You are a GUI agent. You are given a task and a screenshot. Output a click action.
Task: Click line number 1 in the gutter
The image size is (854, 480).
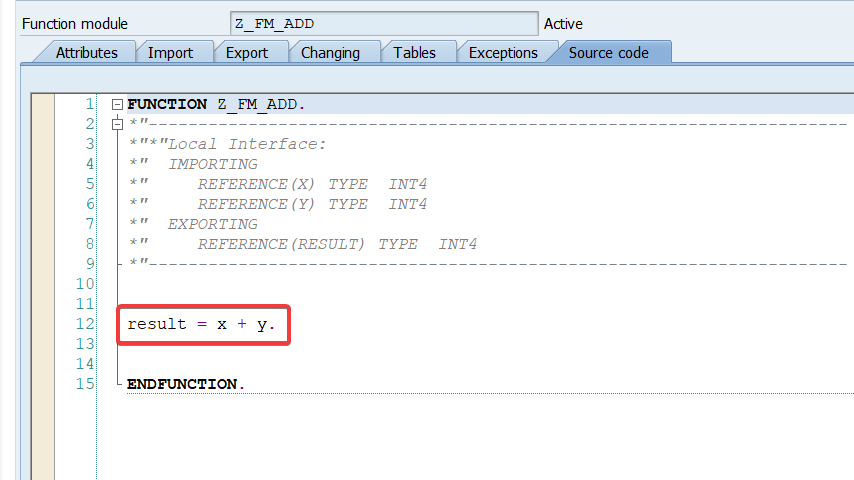click(90, 104)
